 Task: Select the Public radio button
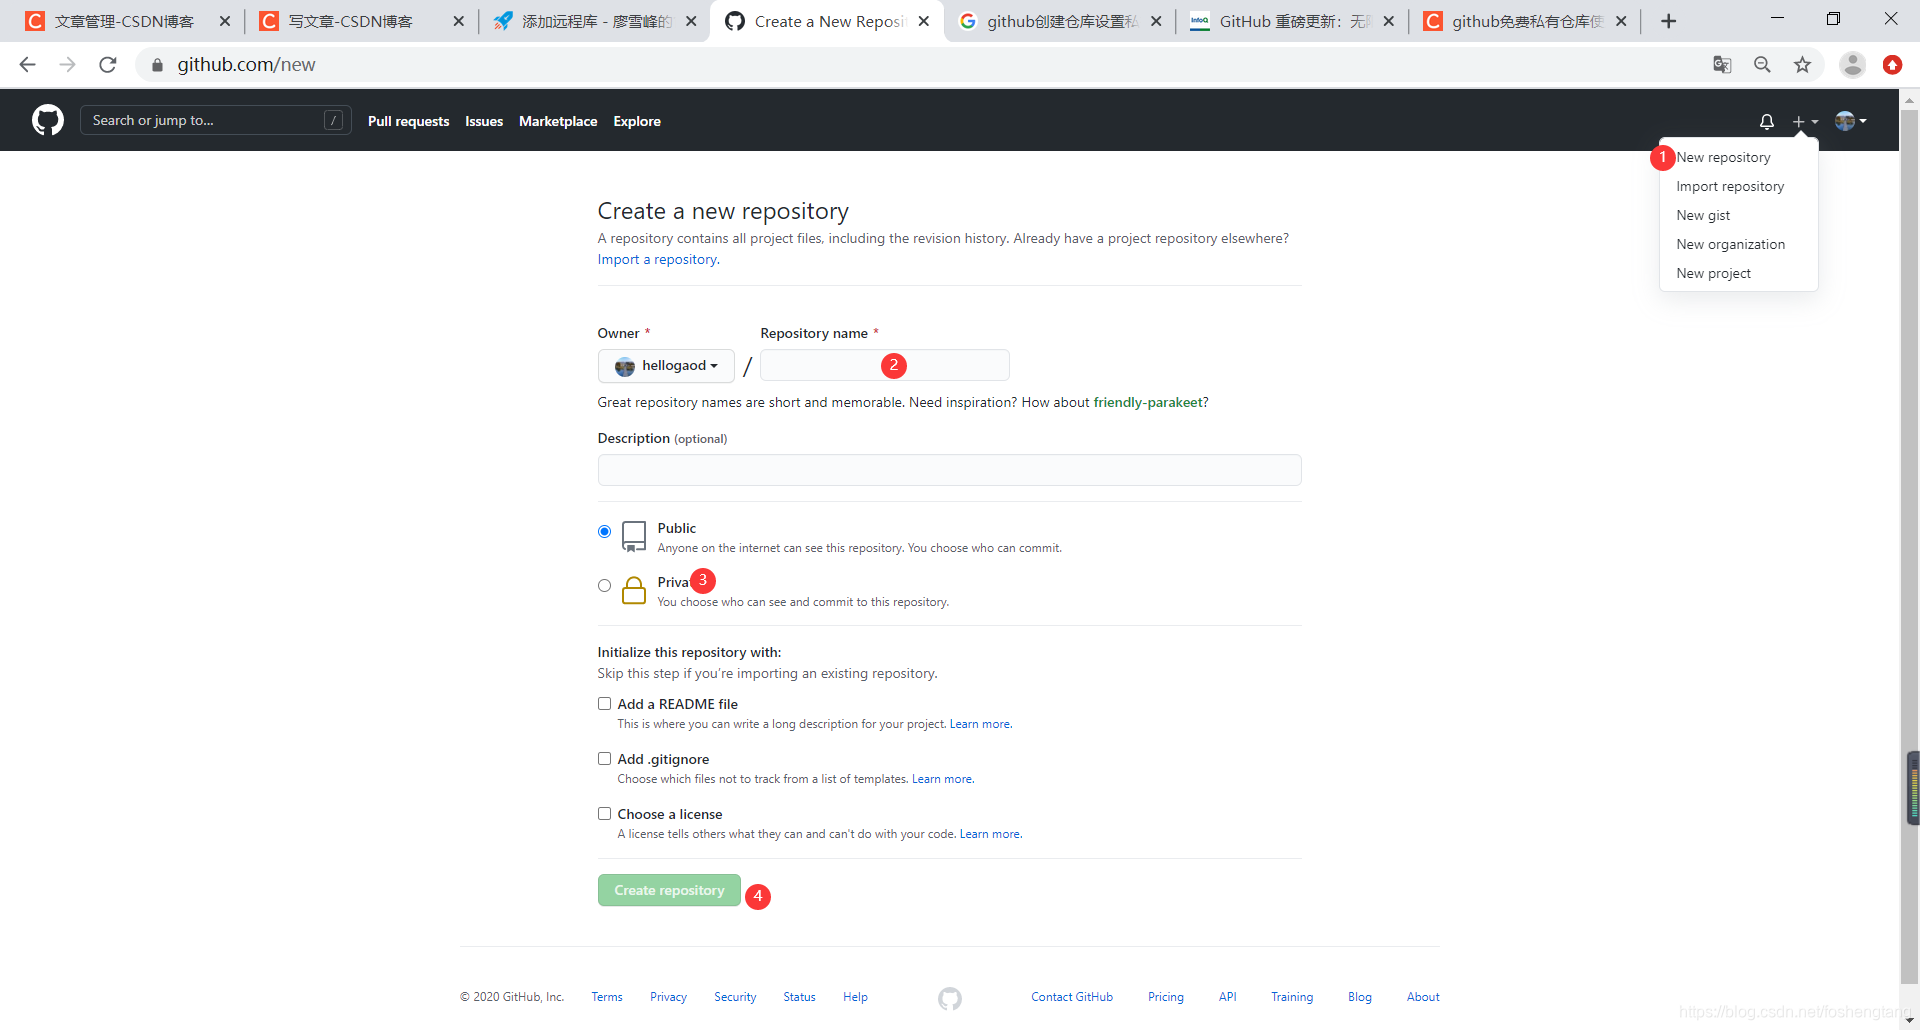pyautogui.click(x=604, y=531)
